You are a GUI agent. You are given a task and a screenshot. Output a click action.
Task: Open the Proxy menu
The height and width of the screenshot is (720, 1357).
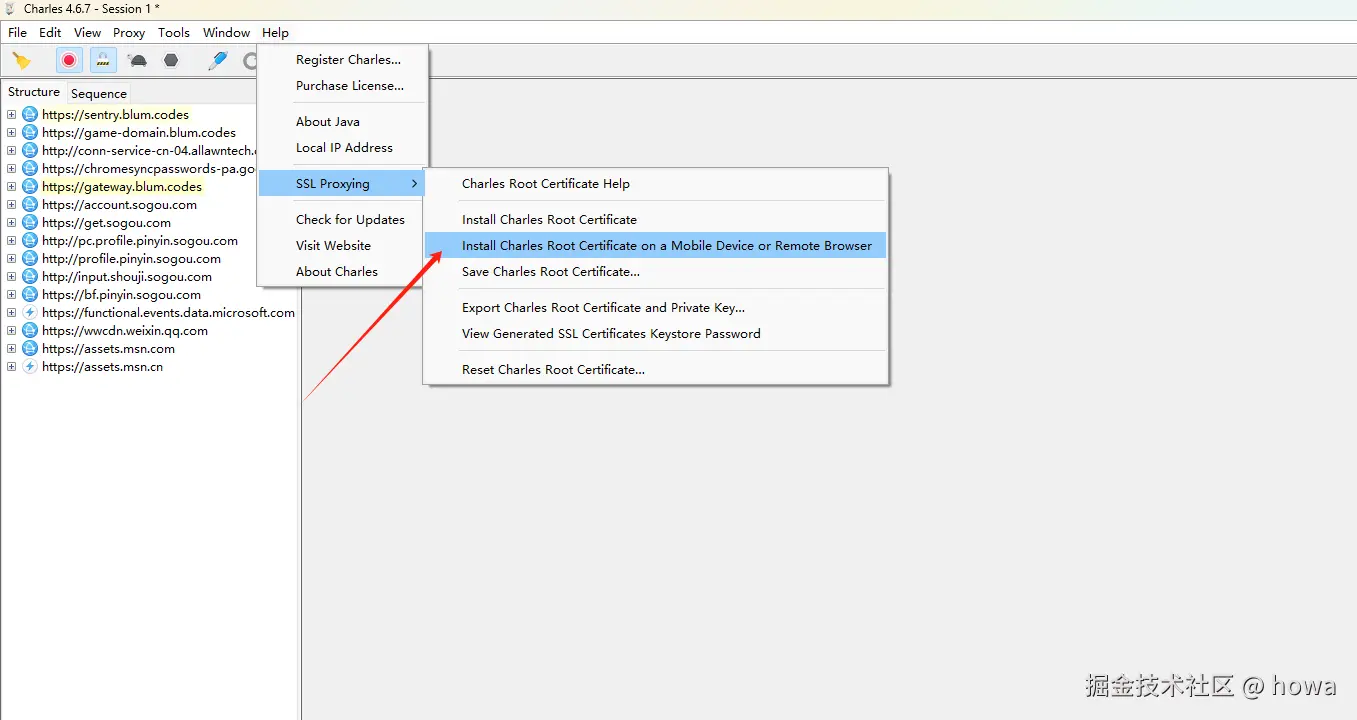(129, 32)
